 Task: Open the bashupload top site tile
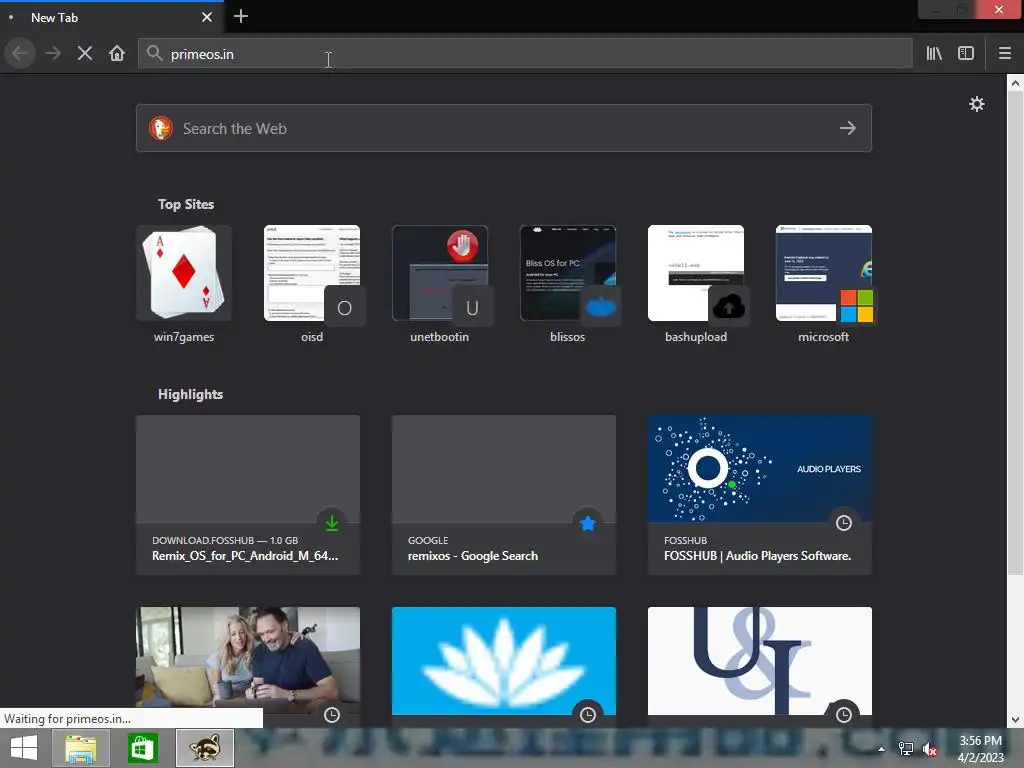(x=696, y=285)
